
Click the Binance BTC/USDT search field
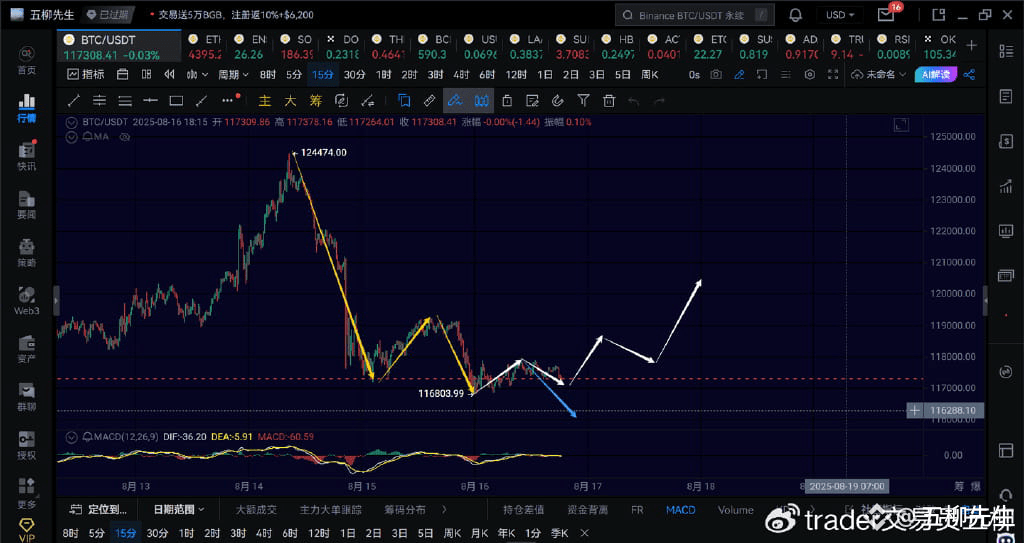tap(695, 15)
